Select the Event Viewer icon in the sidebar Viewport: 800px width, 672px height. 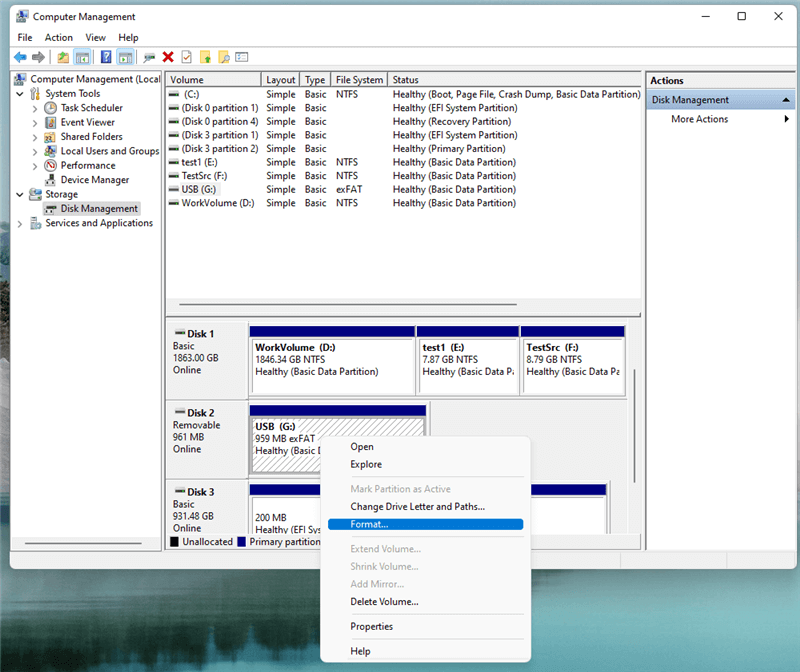point(50,121)
